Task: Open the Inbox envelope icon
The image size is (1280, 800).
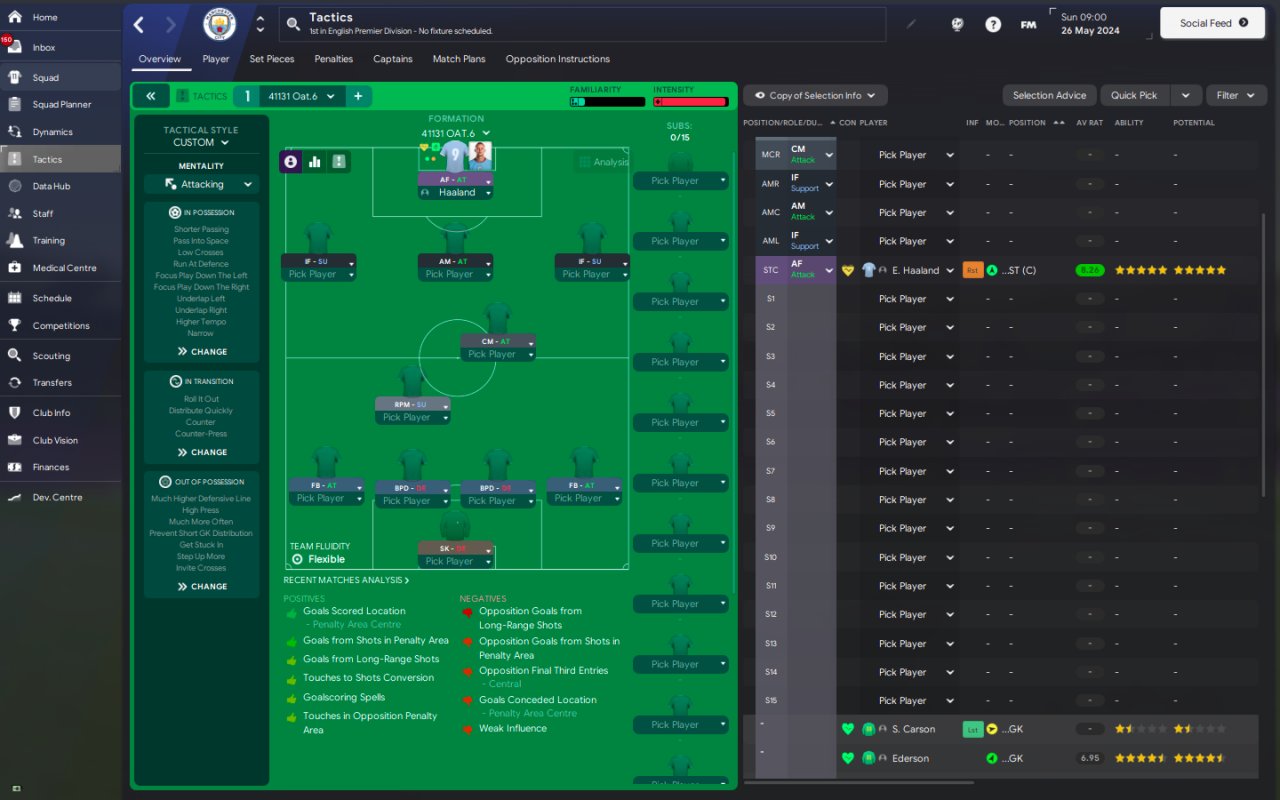Action: pyautogui.click(x=14, y=47)
